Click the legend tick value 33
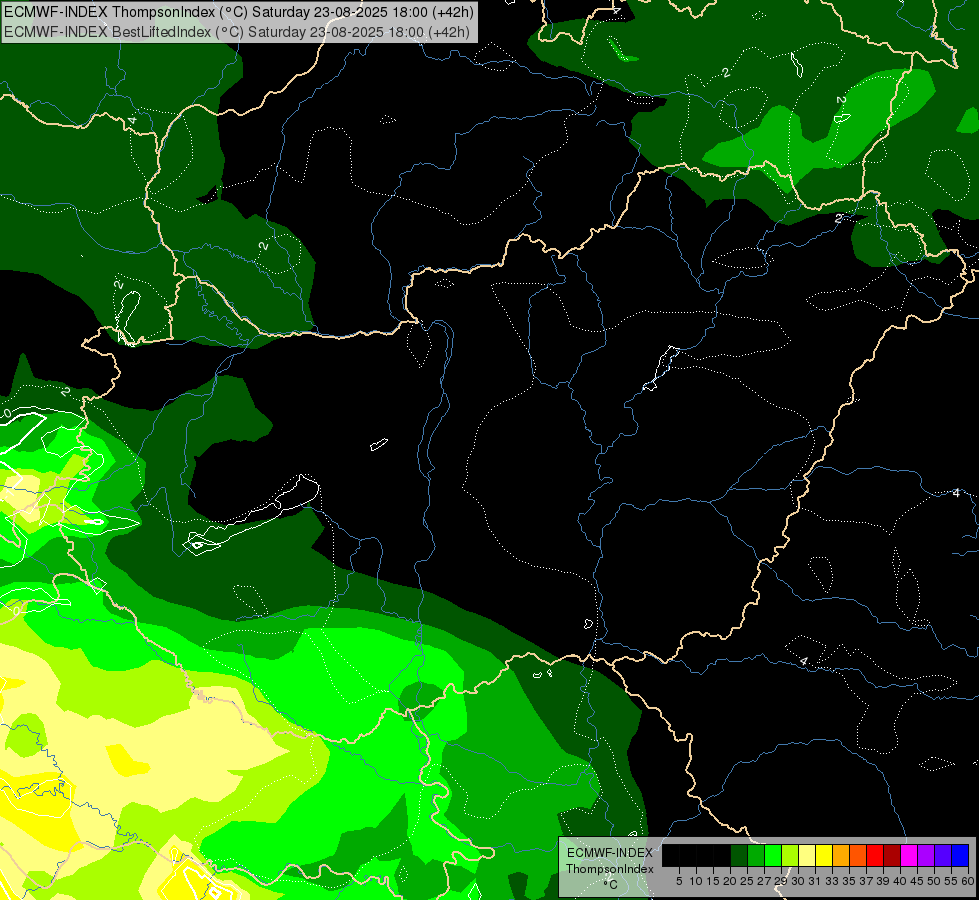Screen dimensions: 979x900 (832, 881)
